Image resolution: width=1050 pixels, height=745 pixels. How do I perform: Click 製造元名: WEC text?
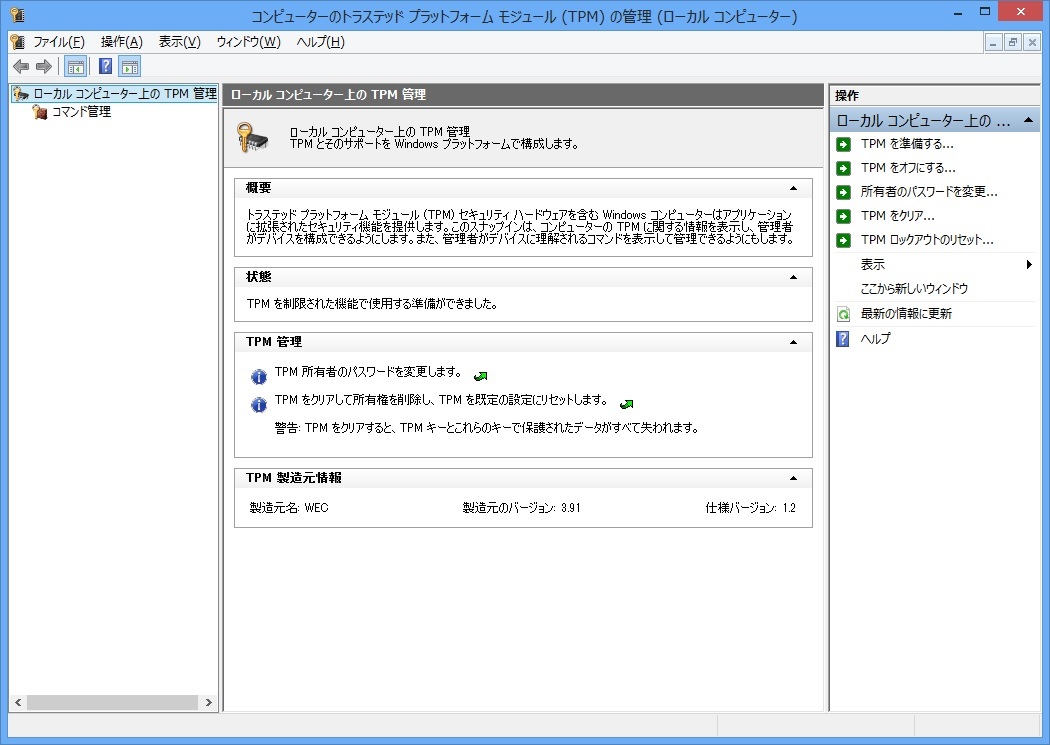click(x=289, y=508)
